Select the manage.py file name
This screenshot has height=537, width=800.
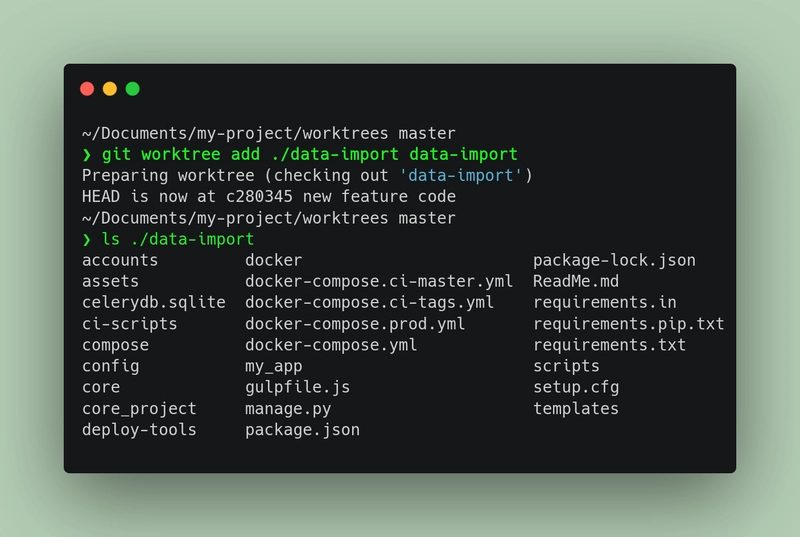288,409
